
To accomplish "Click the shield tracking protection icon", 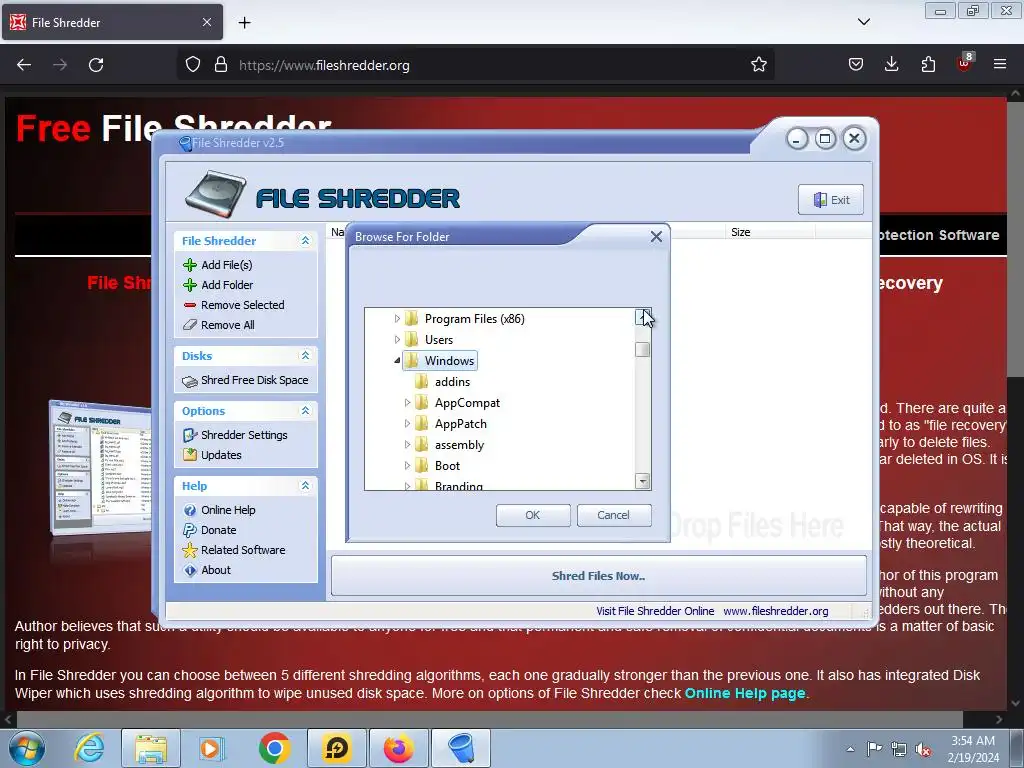I will point(193,65).
